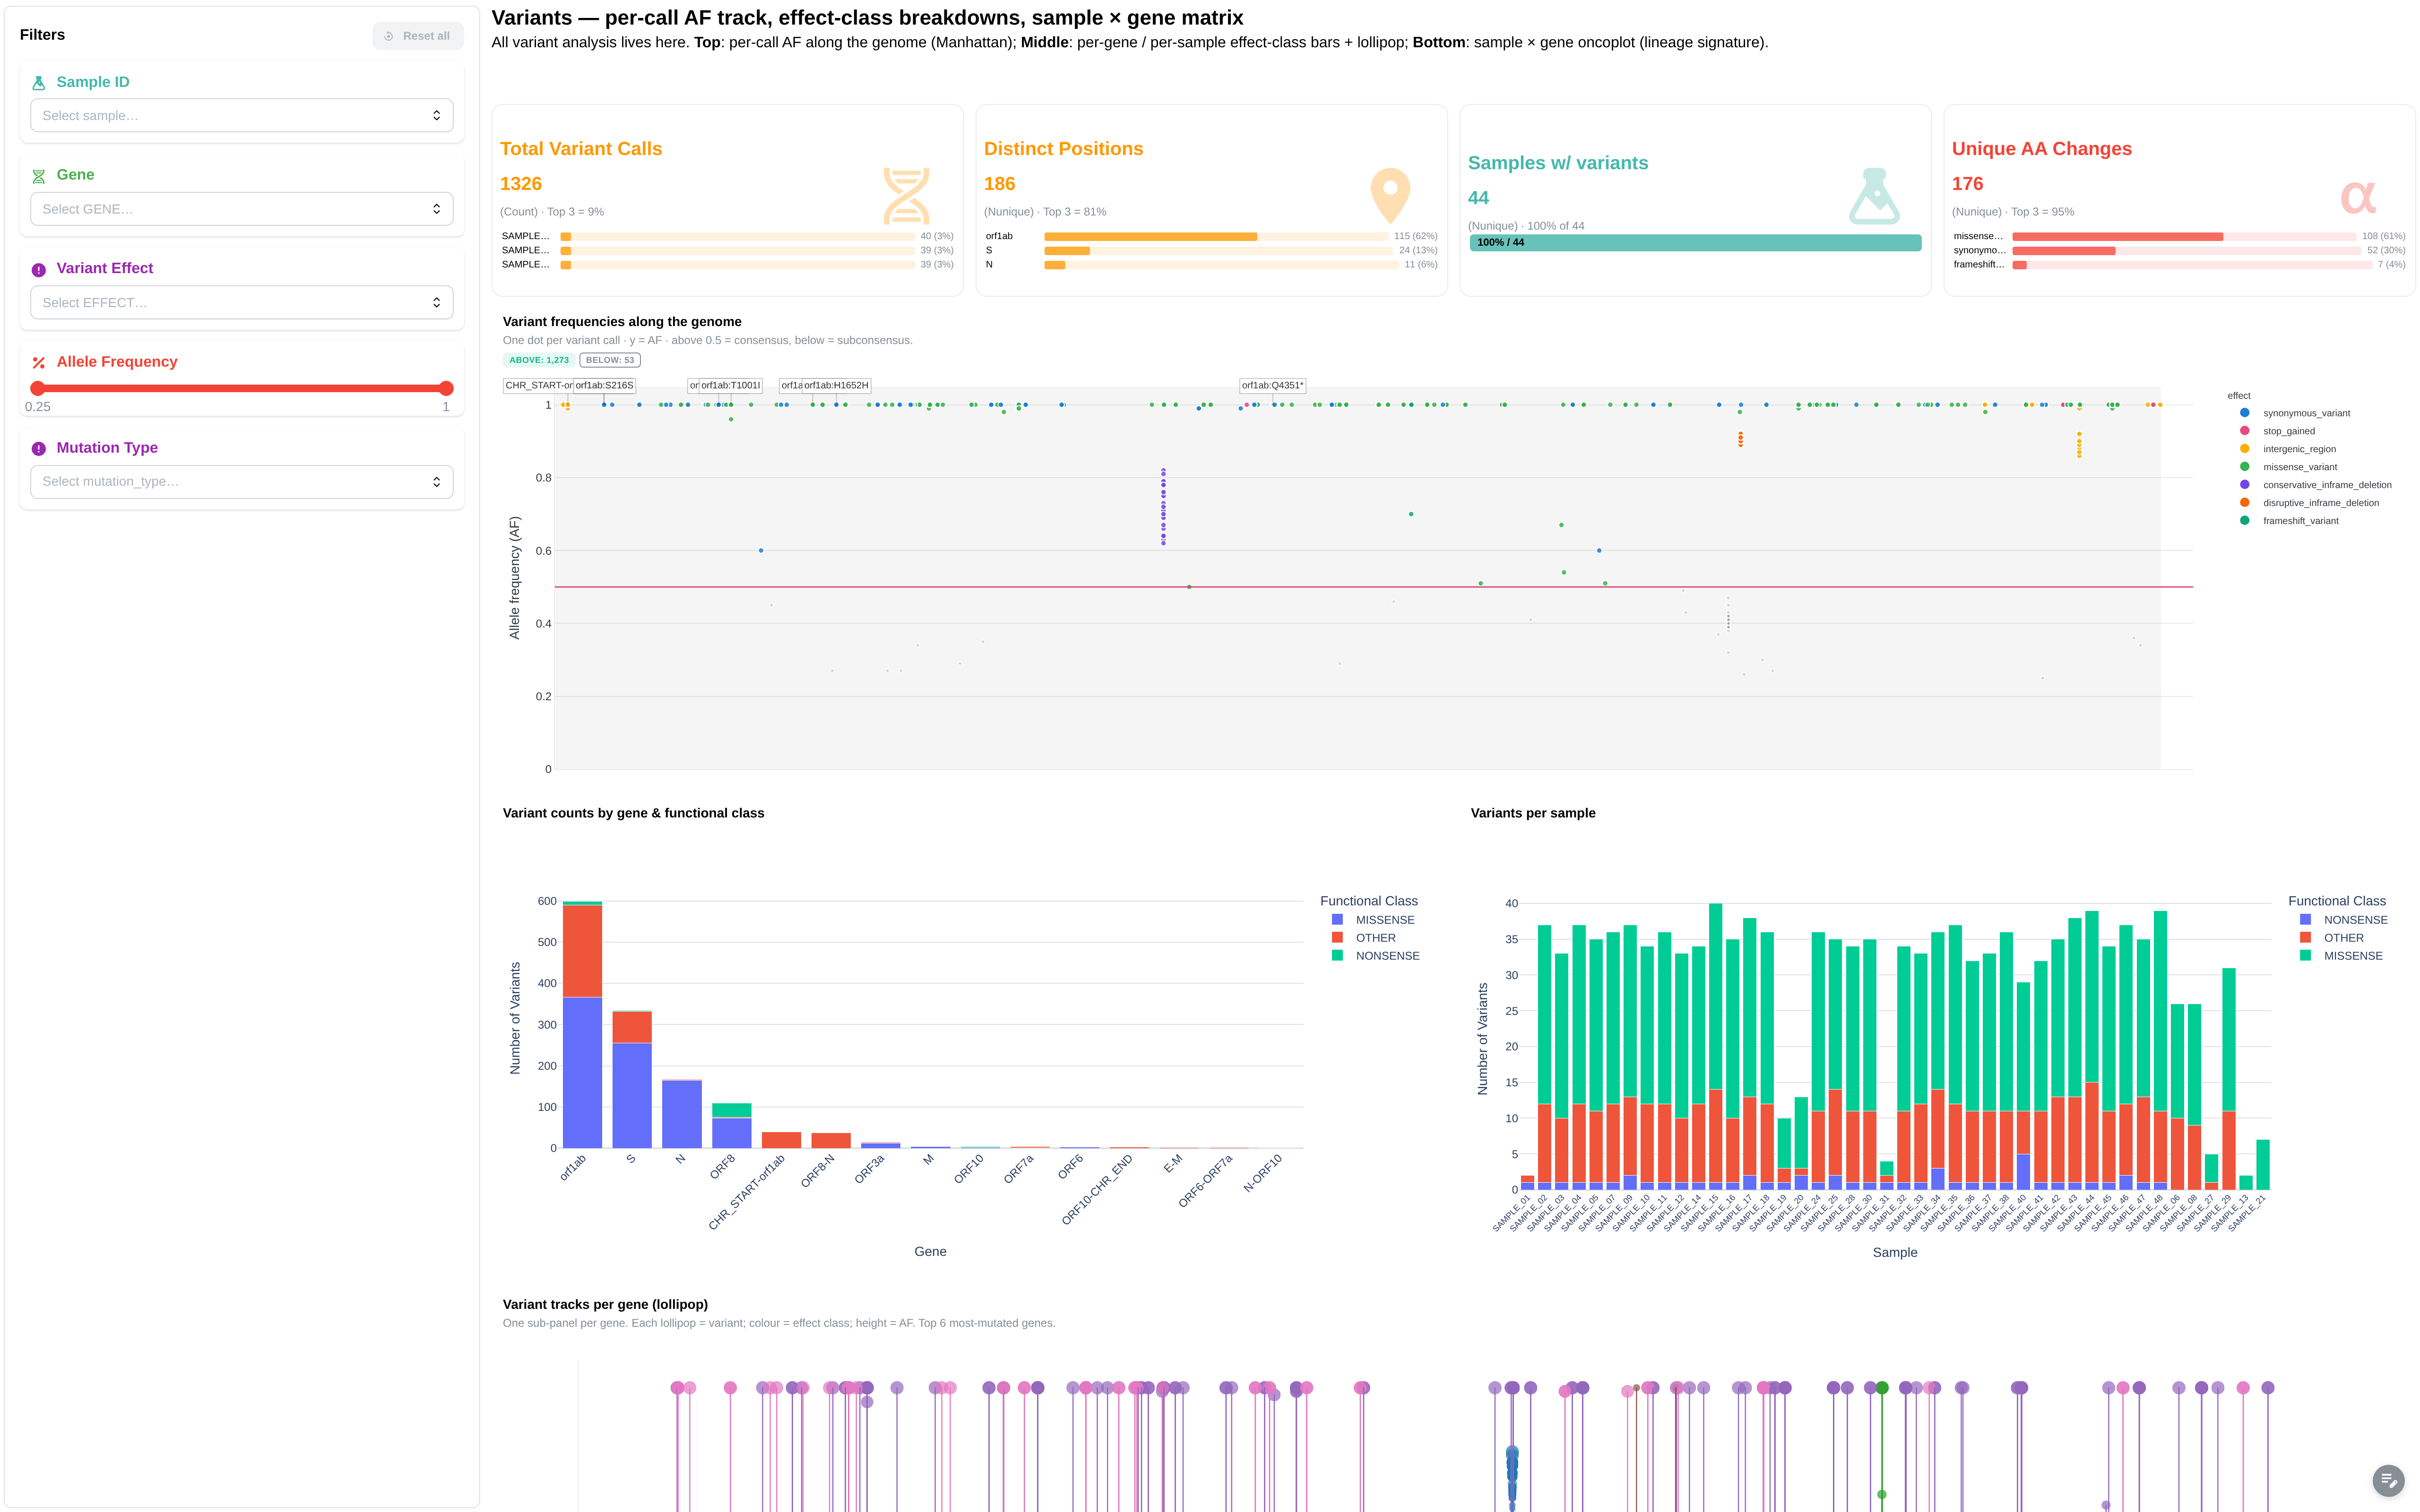Expand the Select GENE dropdown
Image resolution: width=2420 pixels, height=1512 pixels.
click(x=242, y=209)
